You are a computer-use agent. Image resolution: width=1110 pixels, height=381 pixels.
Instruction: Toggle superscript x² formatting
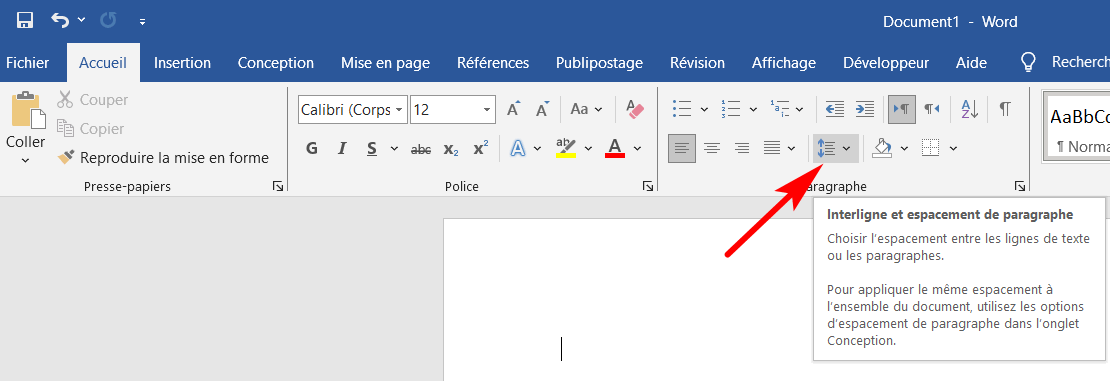pyautogui.click(x=481, y=149)
